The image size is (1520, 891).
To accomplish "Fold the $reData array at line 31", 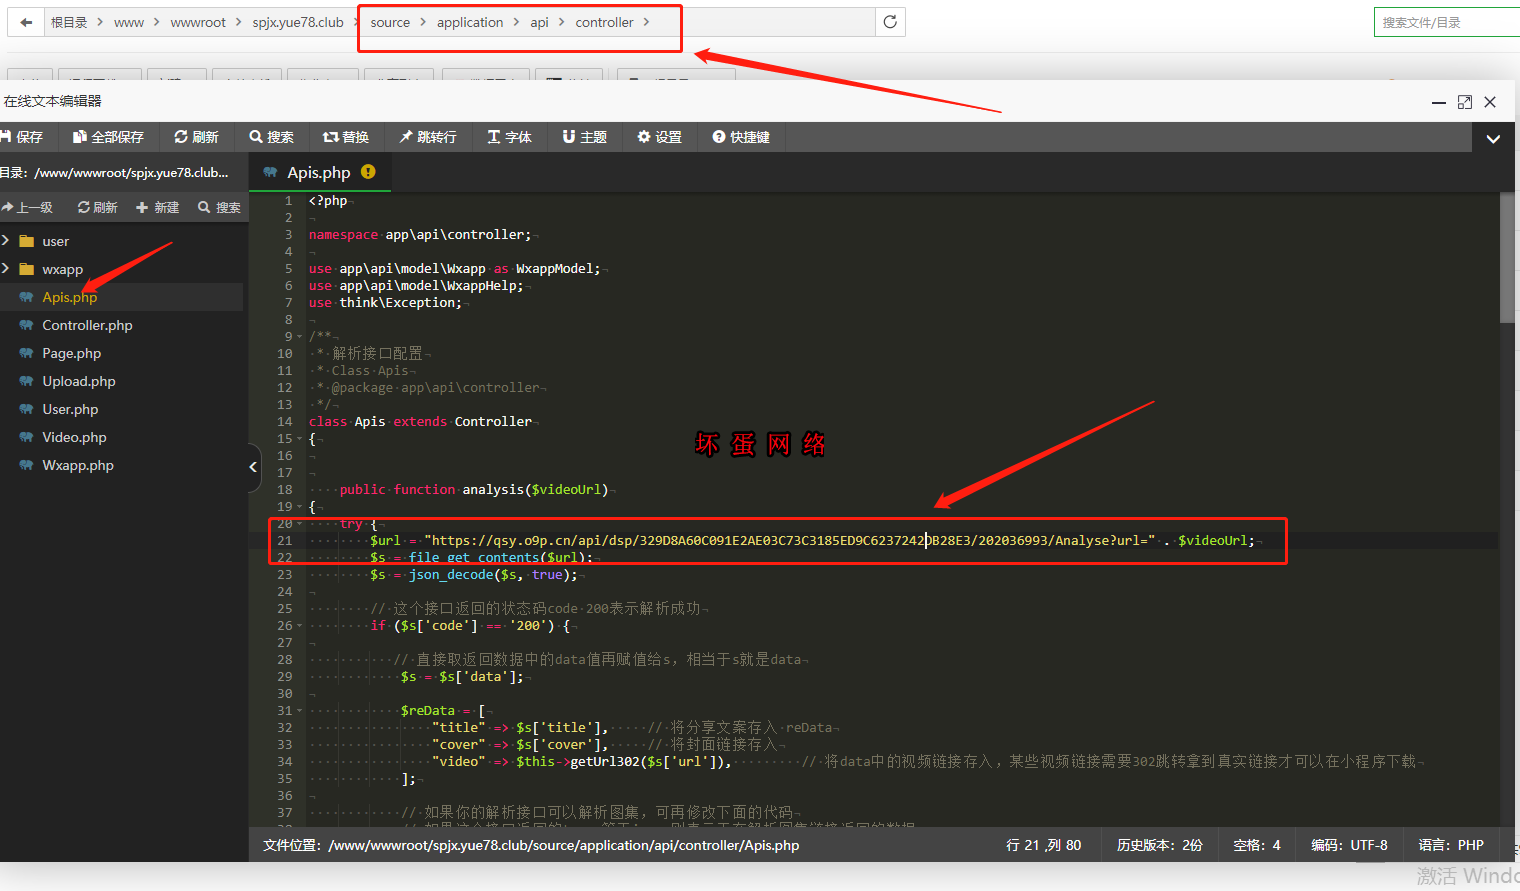I will click(x=300, y=711).
